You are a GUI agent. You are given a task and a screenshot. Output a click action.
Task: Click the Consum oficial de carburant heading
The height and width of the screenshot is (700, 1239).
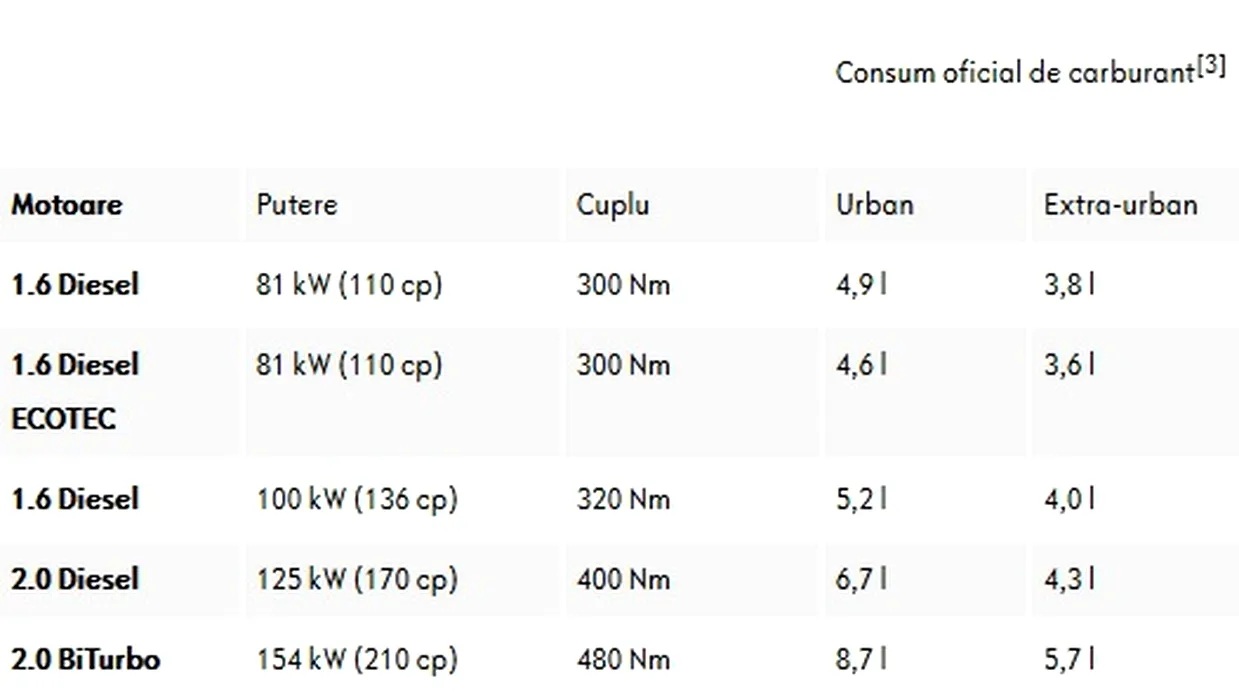(x=1015, y=73)
